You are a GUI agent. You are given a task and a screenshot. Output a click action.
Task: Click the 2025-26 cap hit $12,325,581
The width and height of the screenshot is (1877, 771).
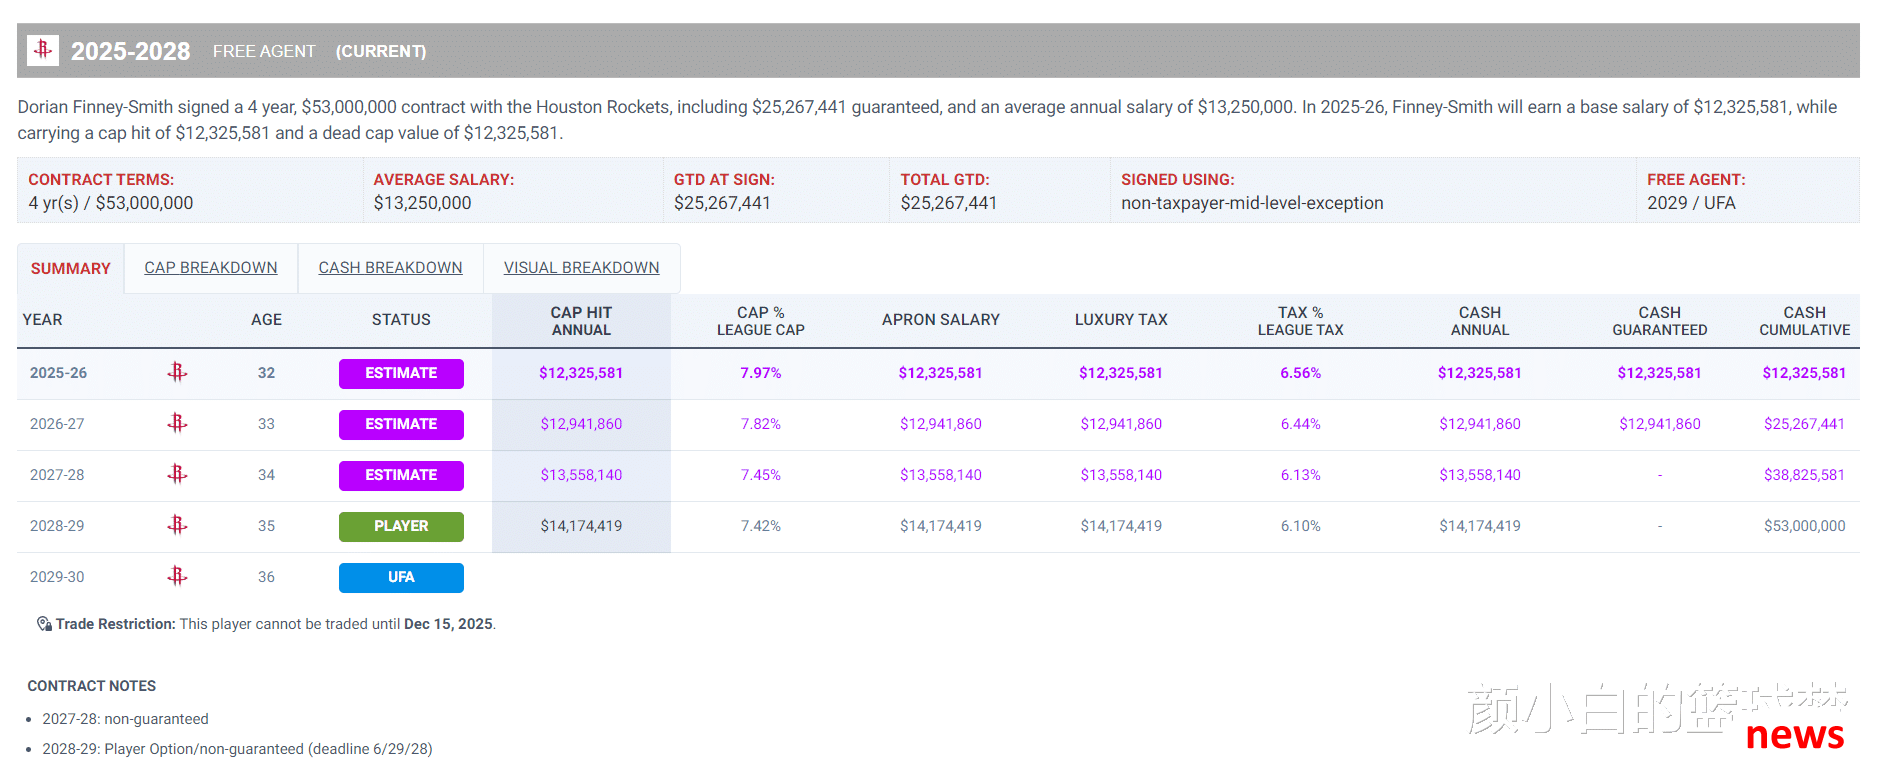click(x=581, y=373)
